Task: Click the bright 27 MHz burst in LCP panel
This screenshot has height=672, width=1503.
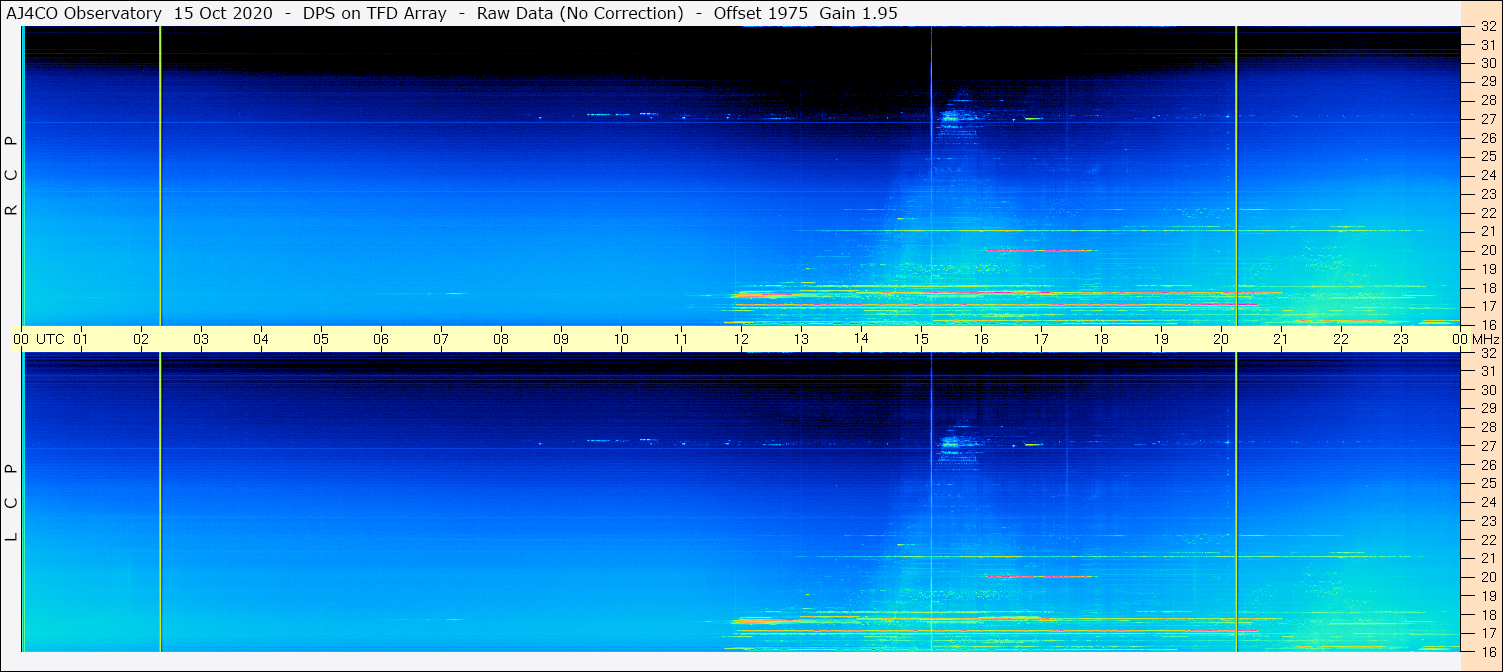Action: tap(951, 442)
